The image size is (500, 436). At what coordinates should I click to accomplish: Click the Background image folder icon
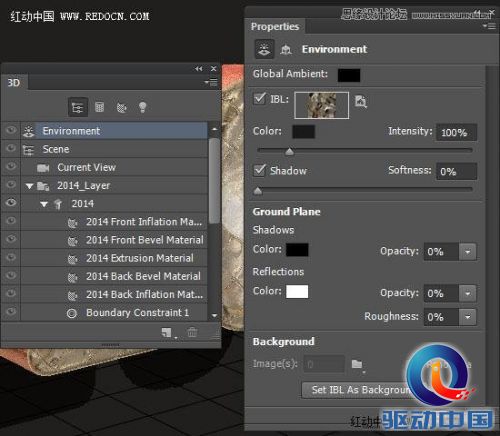coord(358,364)
